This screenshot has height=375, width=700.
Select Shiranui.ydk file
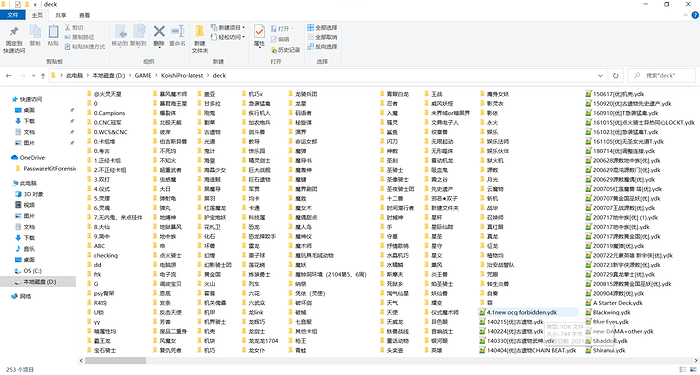[605, 350]
